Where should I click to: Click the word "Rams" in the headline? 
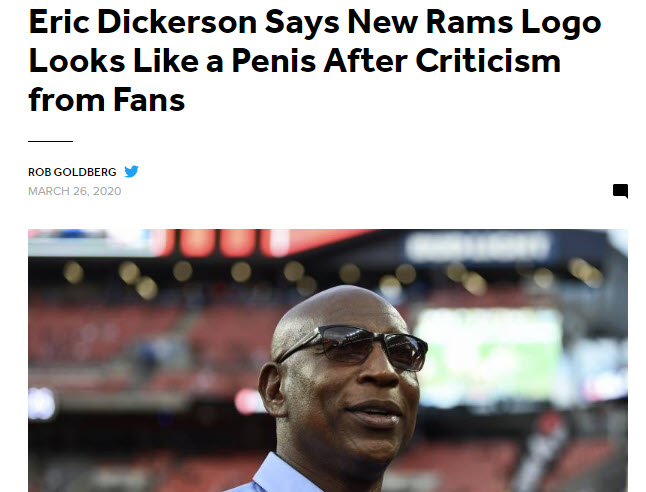pyautogui.click(x=470, y=22)
